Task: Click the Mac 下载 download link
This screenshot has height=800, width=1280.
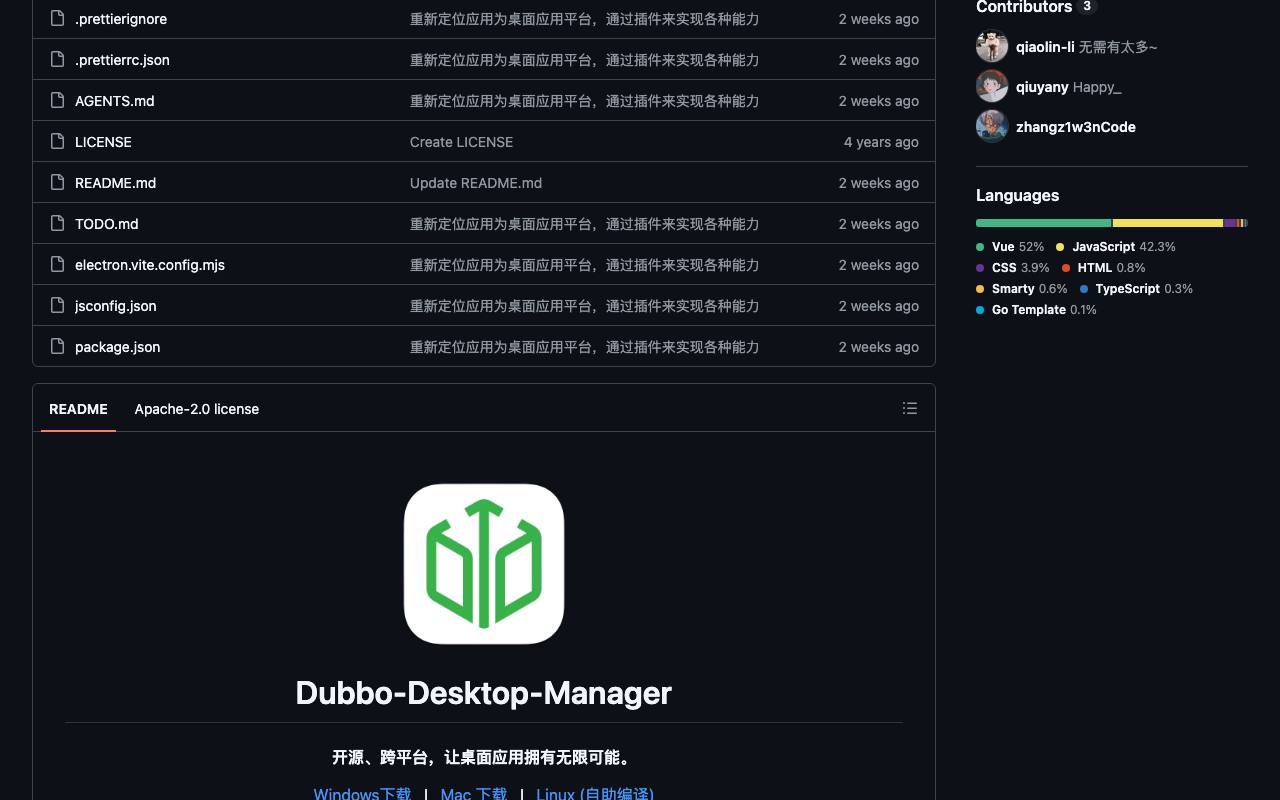Action: 474,794
